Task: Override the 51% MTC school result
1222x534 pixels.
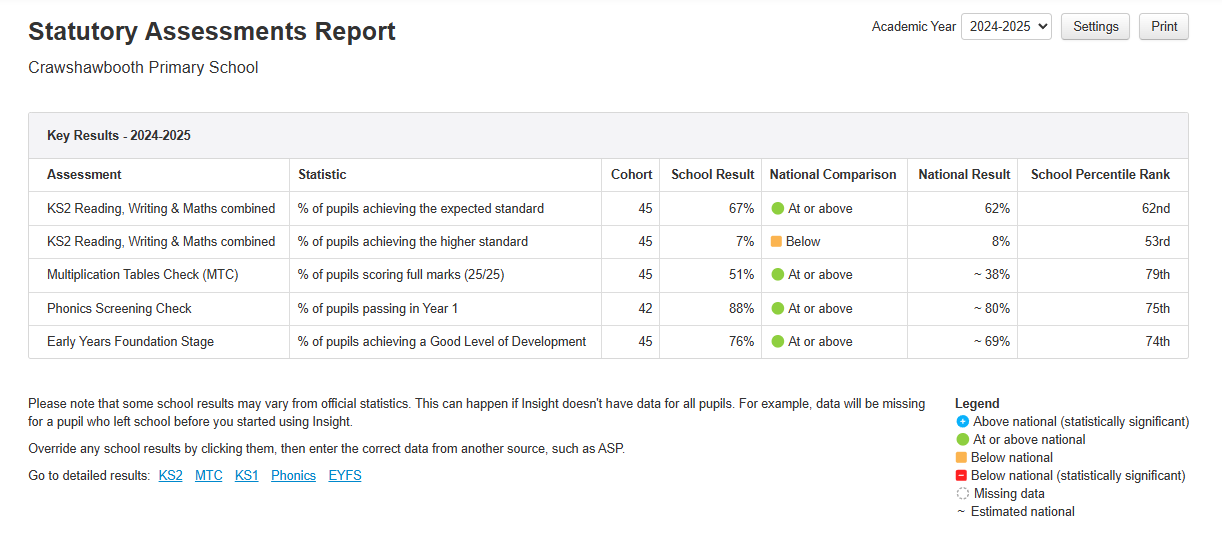Action: [740, 275]
